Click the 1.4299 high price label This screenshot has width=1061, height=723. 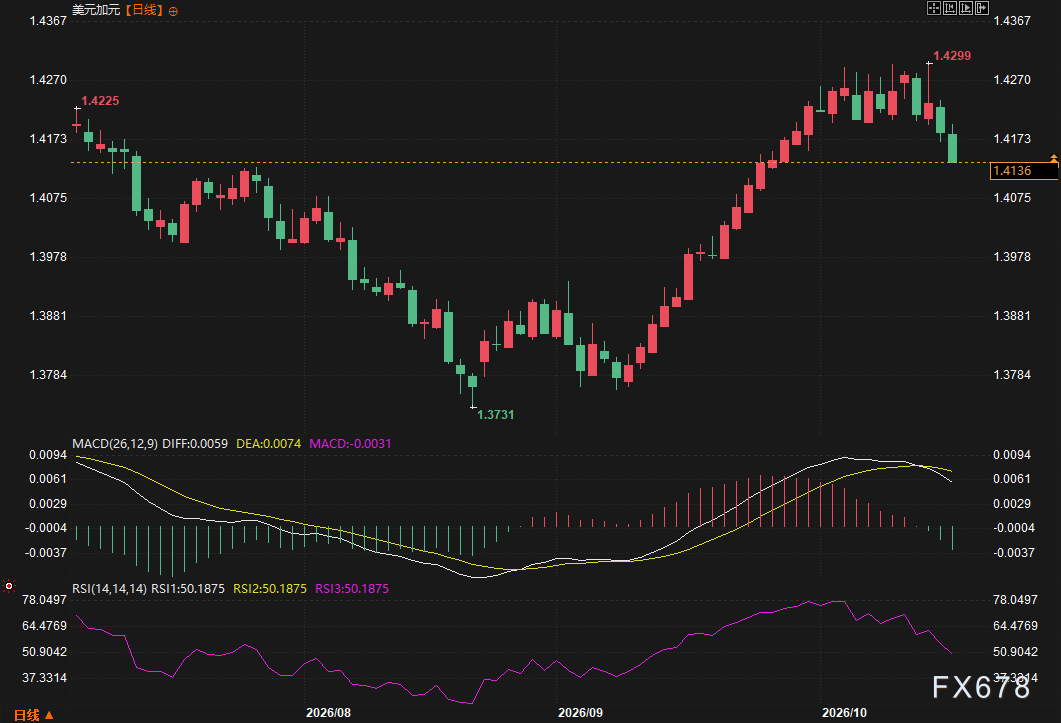point(952,56)
